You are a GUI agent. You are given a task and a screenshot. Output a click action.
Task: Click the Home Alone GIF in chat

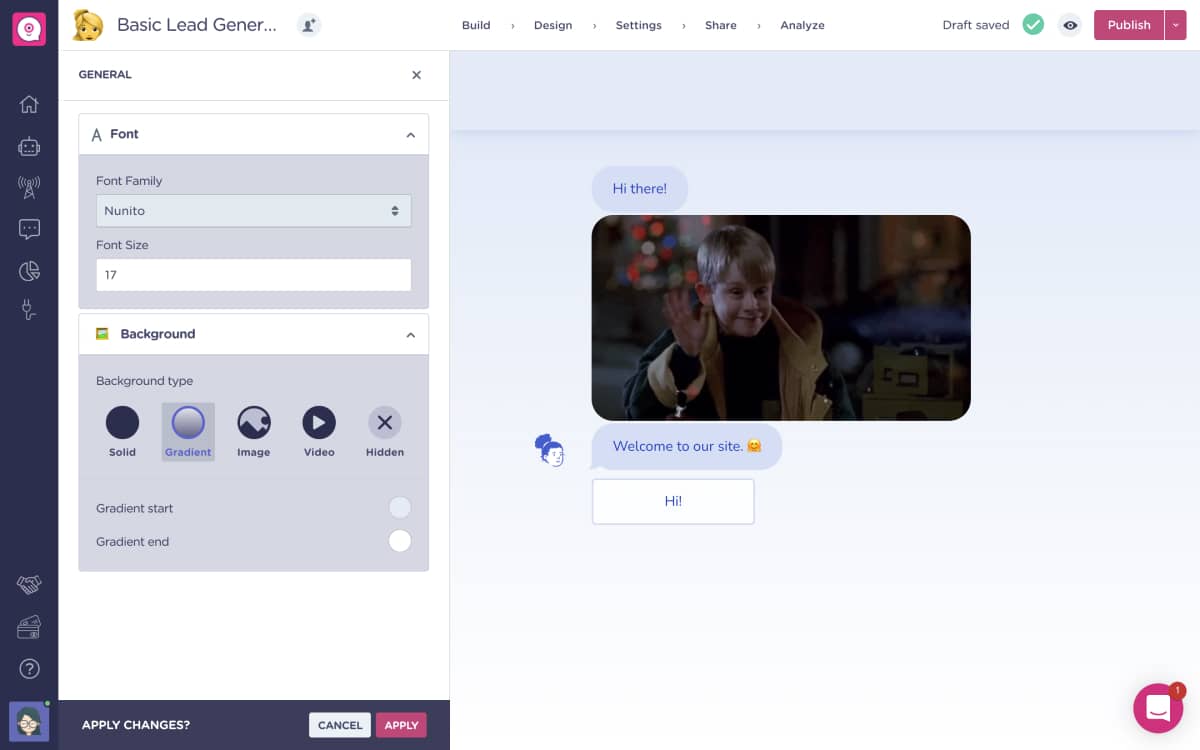[781, 318]
